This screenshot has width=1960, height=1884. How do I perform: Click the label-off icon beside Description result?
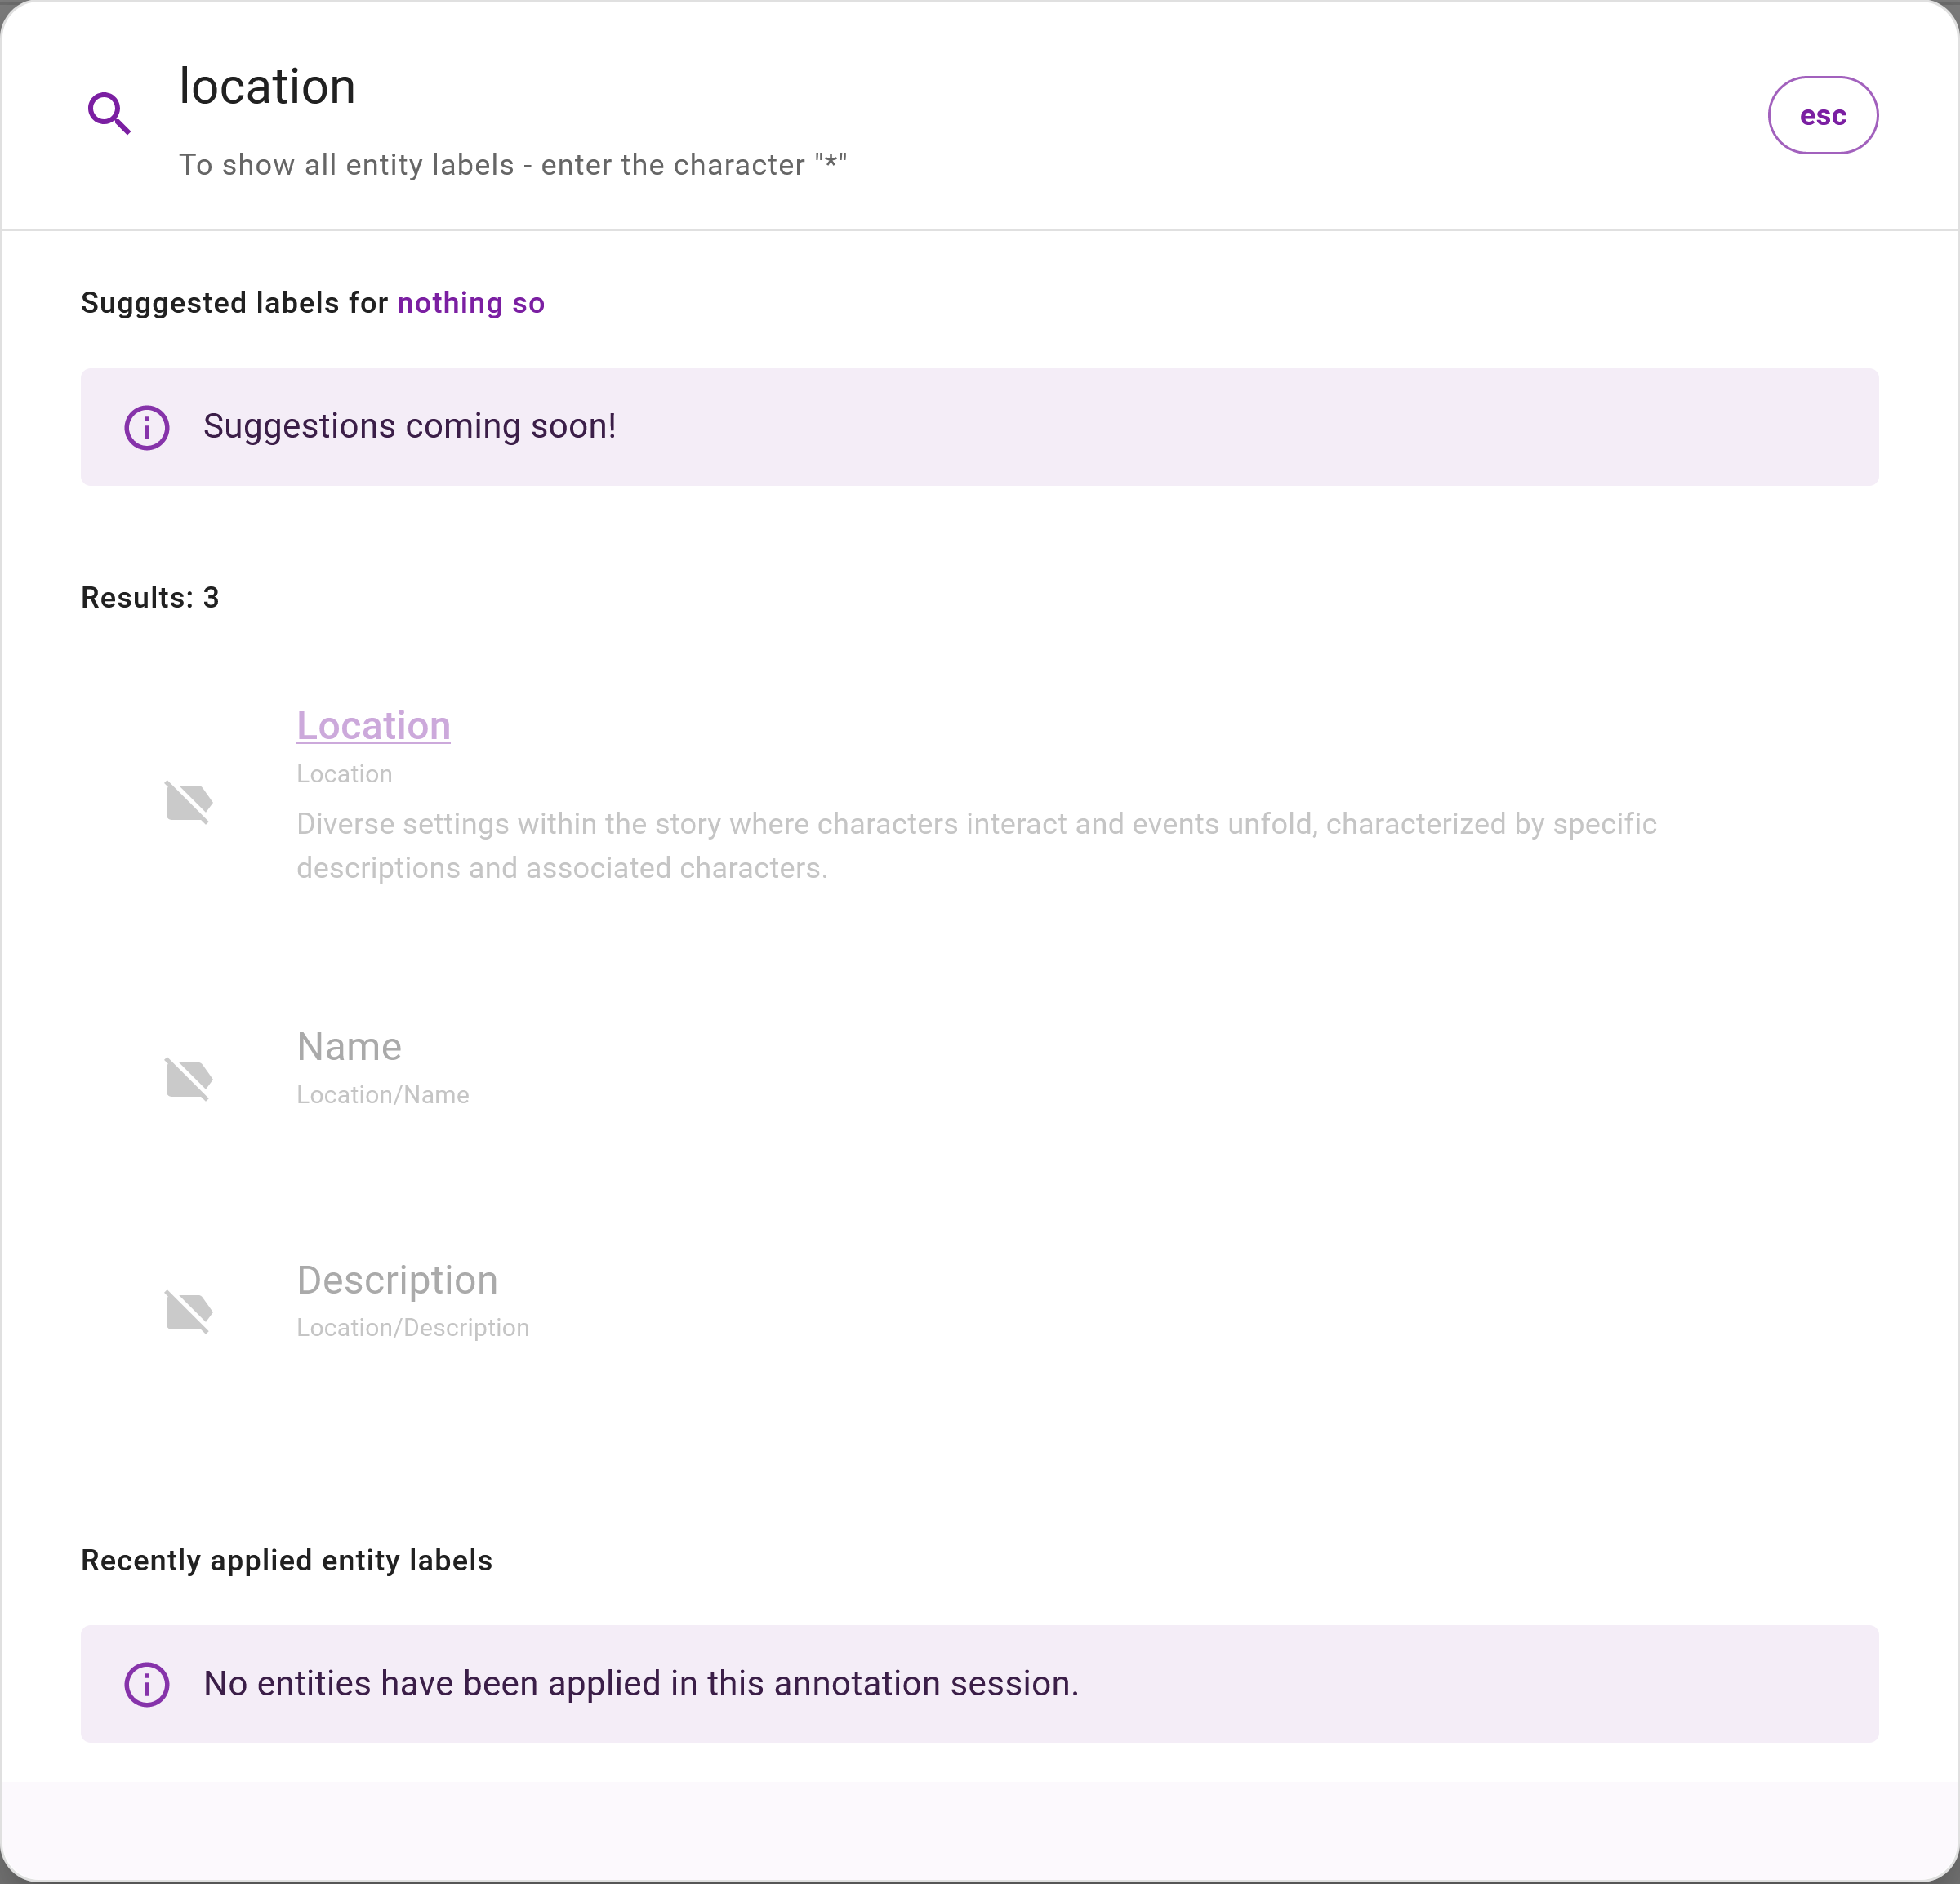point(188,1311)
